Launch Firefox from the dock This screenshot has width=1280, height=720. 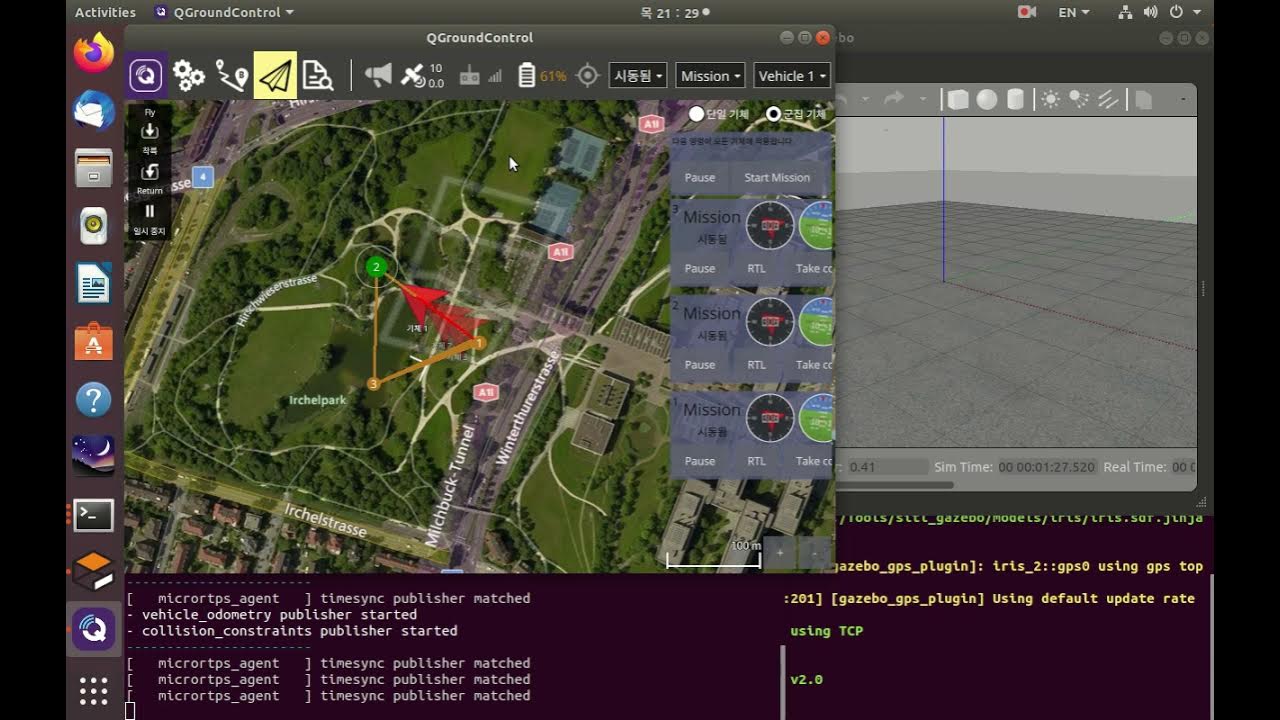[x=94, y=51]
